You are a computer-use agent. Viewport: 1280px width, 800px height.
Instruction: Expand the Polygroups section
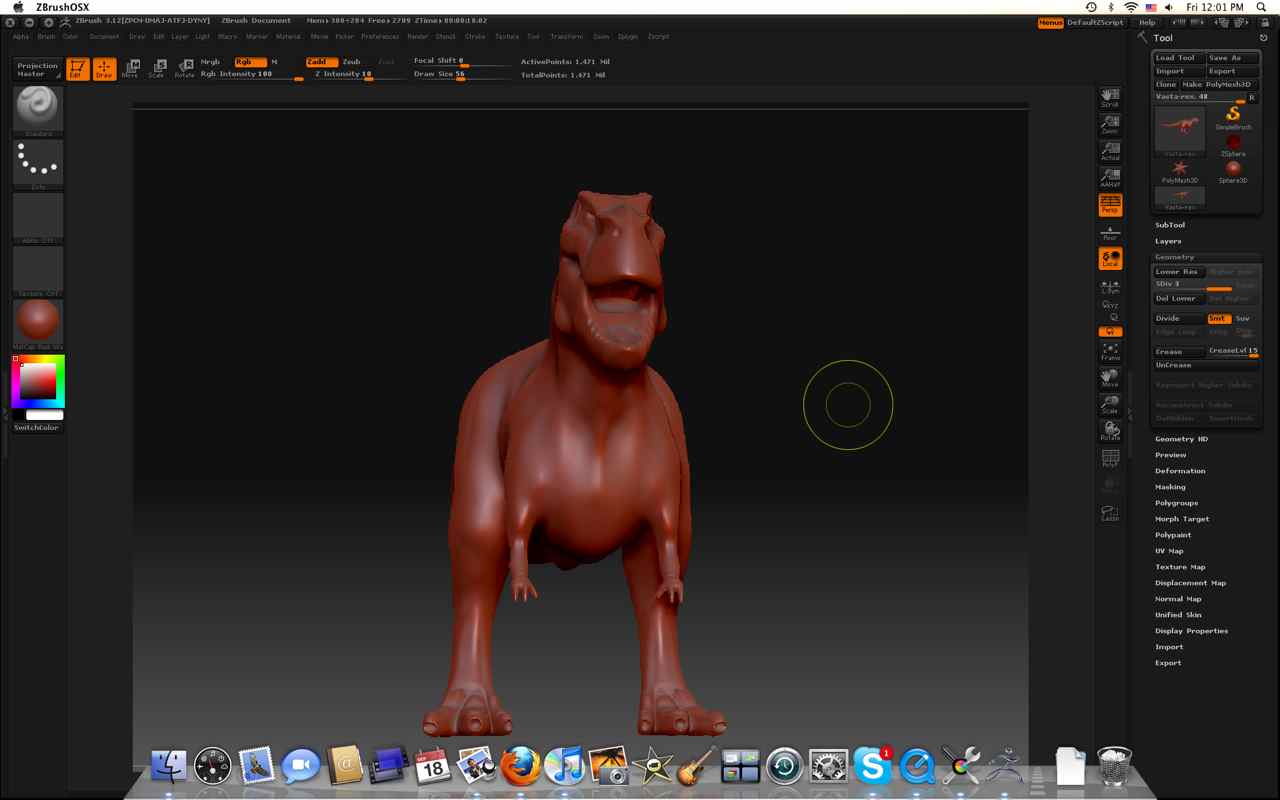1176,503
